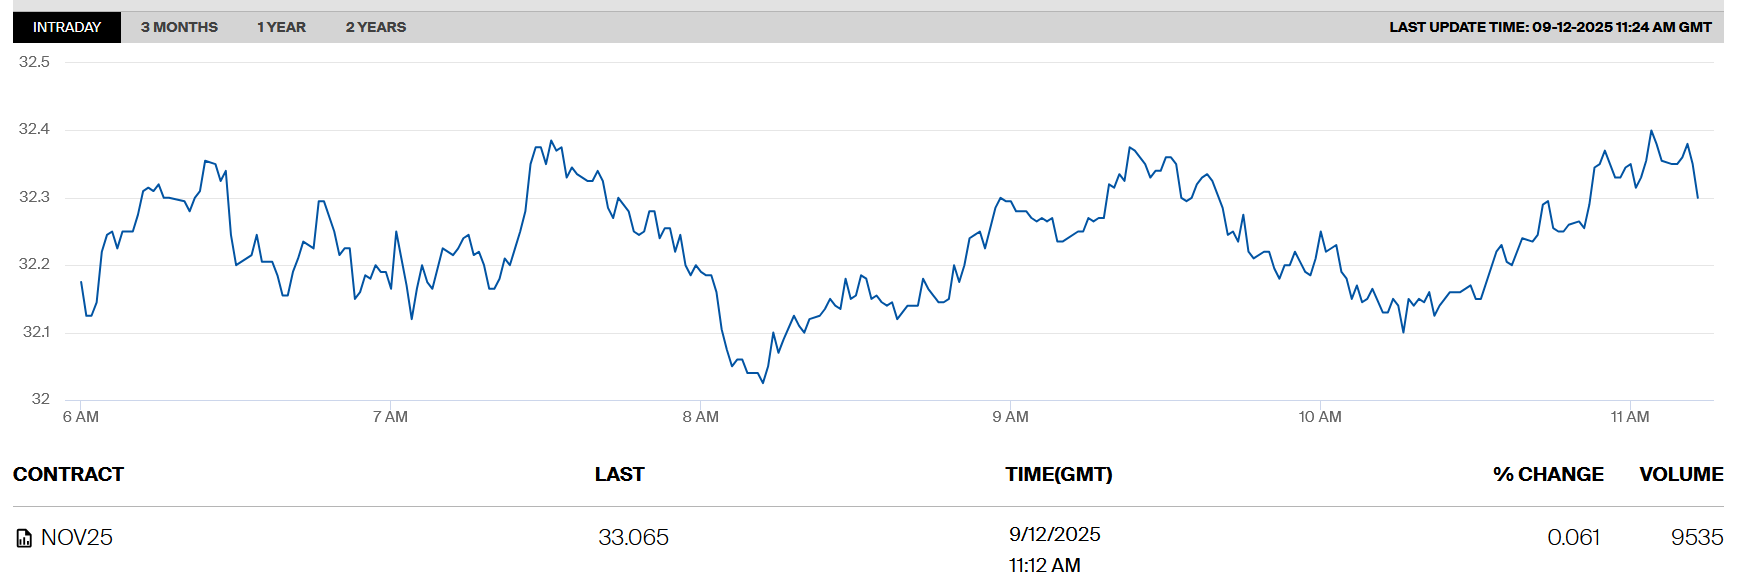Image resolution: width=1752 pixels, height=583 pixels.
Task: Switch to the INTRADAY tab
Action: tap(67, 27)
